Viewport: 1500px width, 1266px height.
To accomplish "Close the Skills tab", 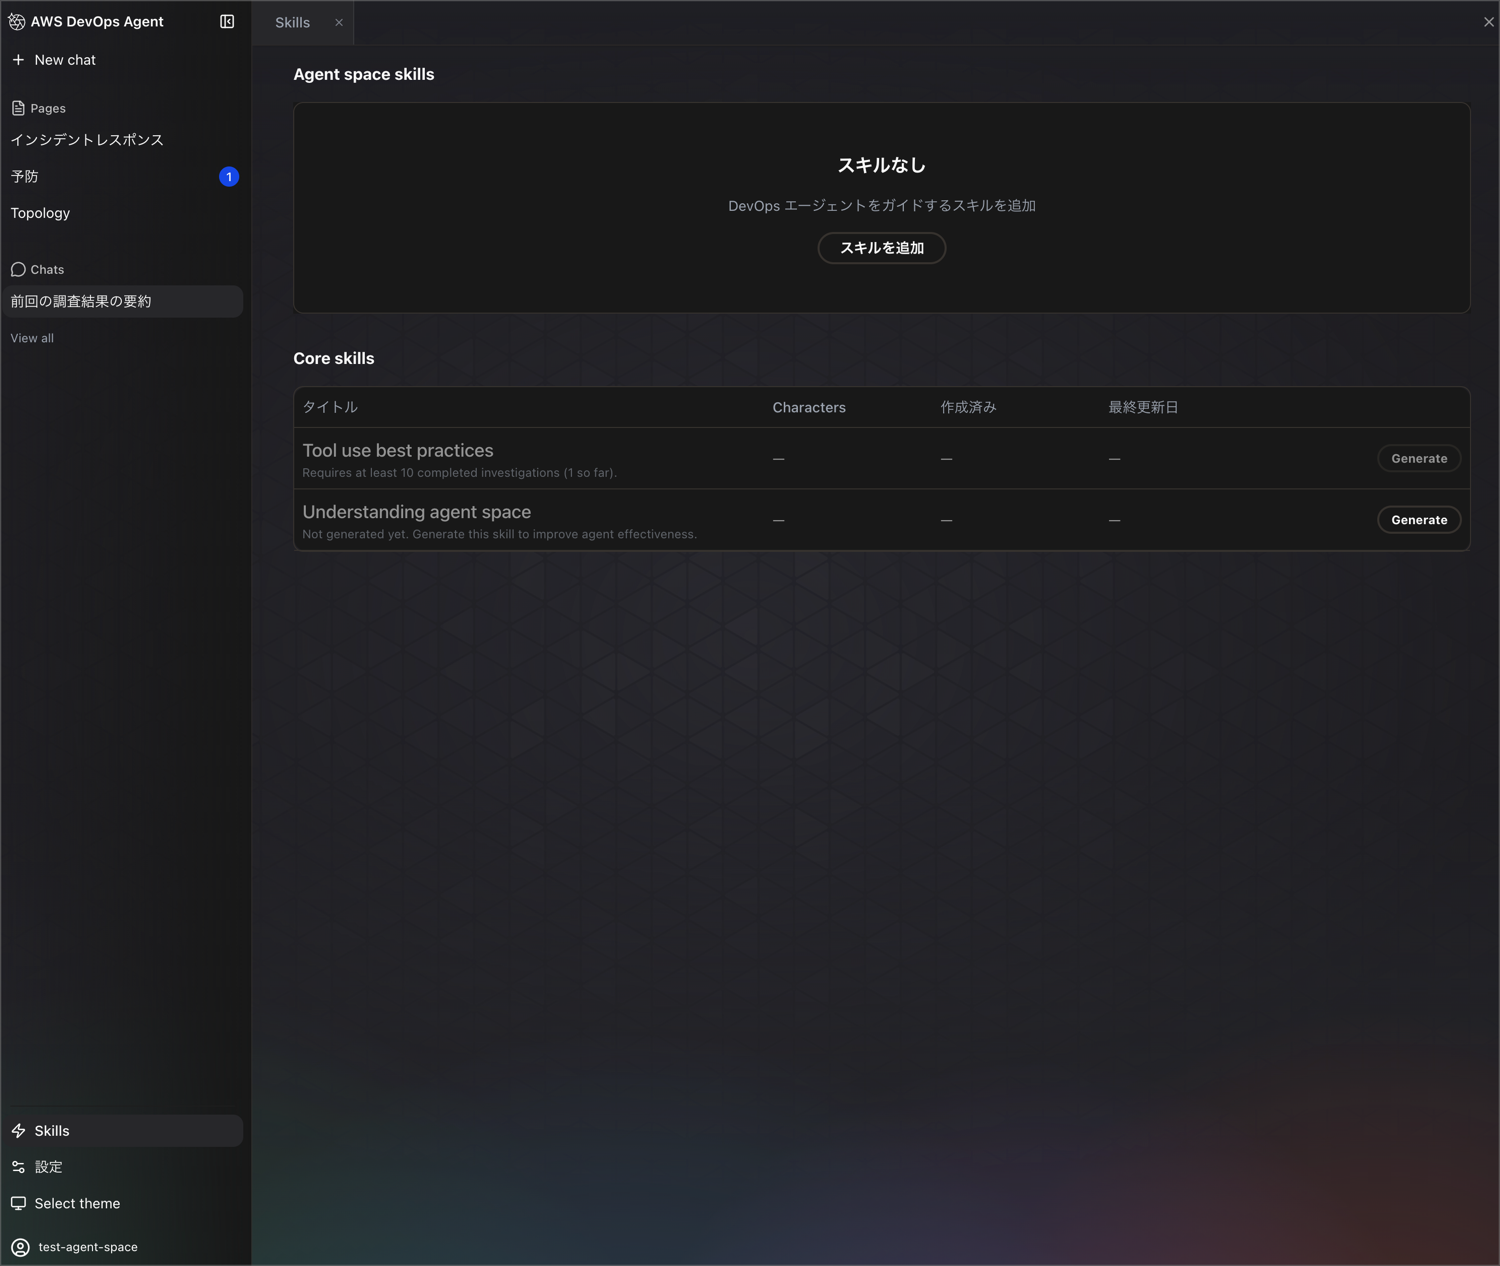I will click(339, 22).
